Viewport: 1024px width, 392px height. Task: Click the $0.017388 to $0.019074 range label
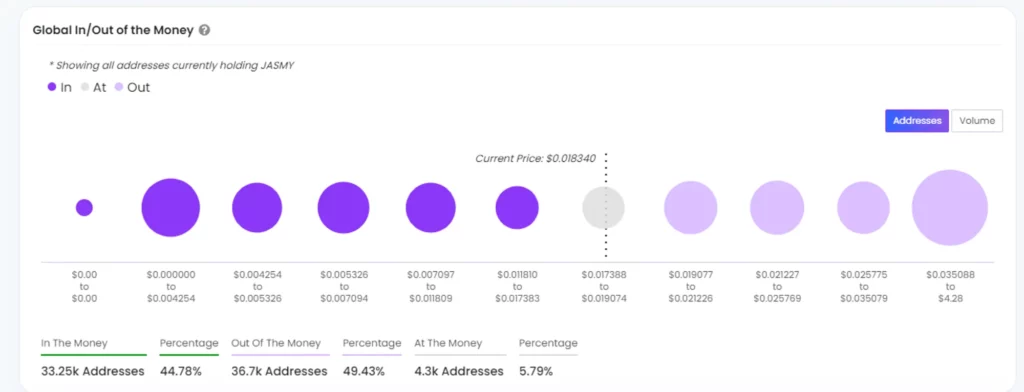point(604,287)
